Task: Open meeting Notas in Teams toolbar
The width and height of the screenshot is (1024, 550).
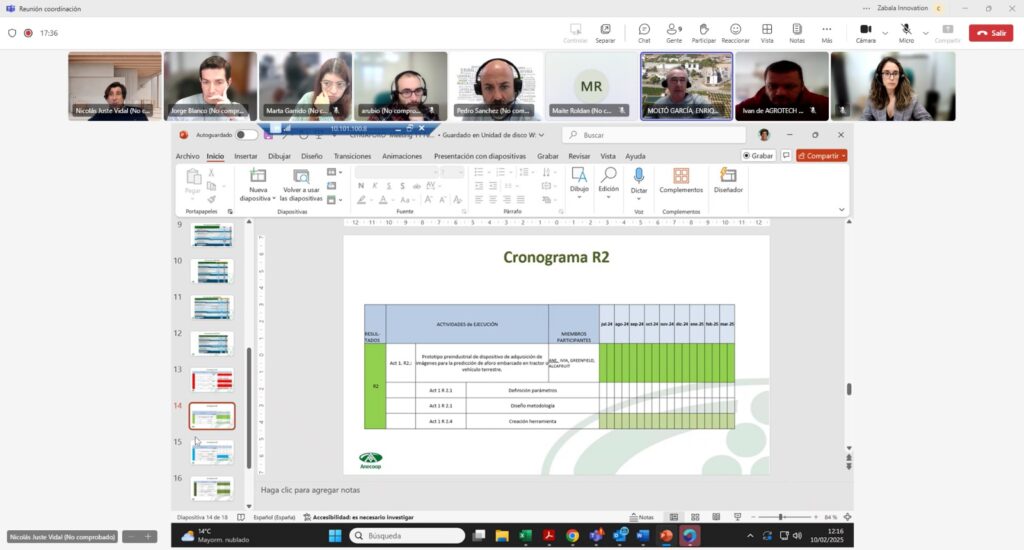Action: pyautogui.click(x=797, y=33)
